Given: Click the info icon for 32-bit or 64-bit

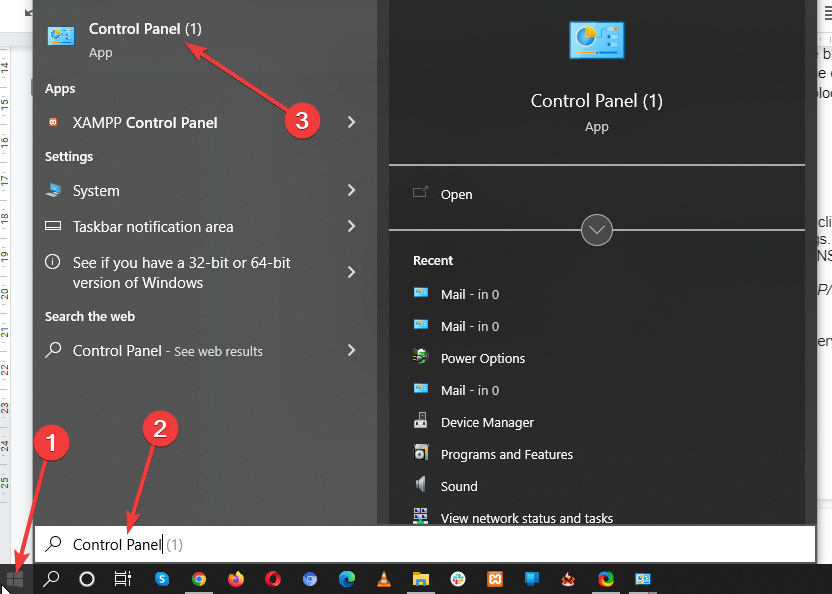Looking at the screenshot, I should [53, 261].
